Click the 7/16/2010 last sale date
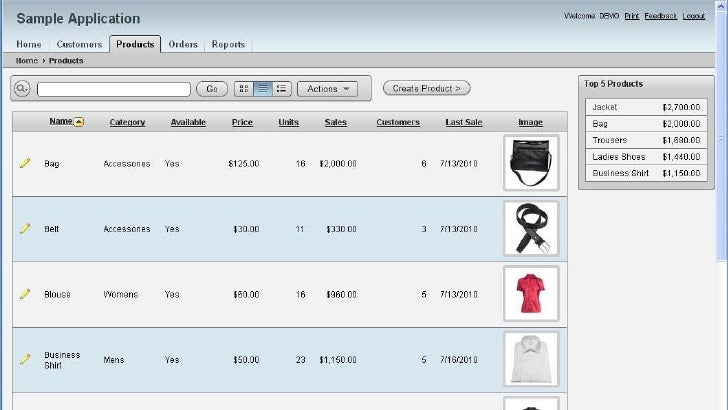 pos(459,360)
